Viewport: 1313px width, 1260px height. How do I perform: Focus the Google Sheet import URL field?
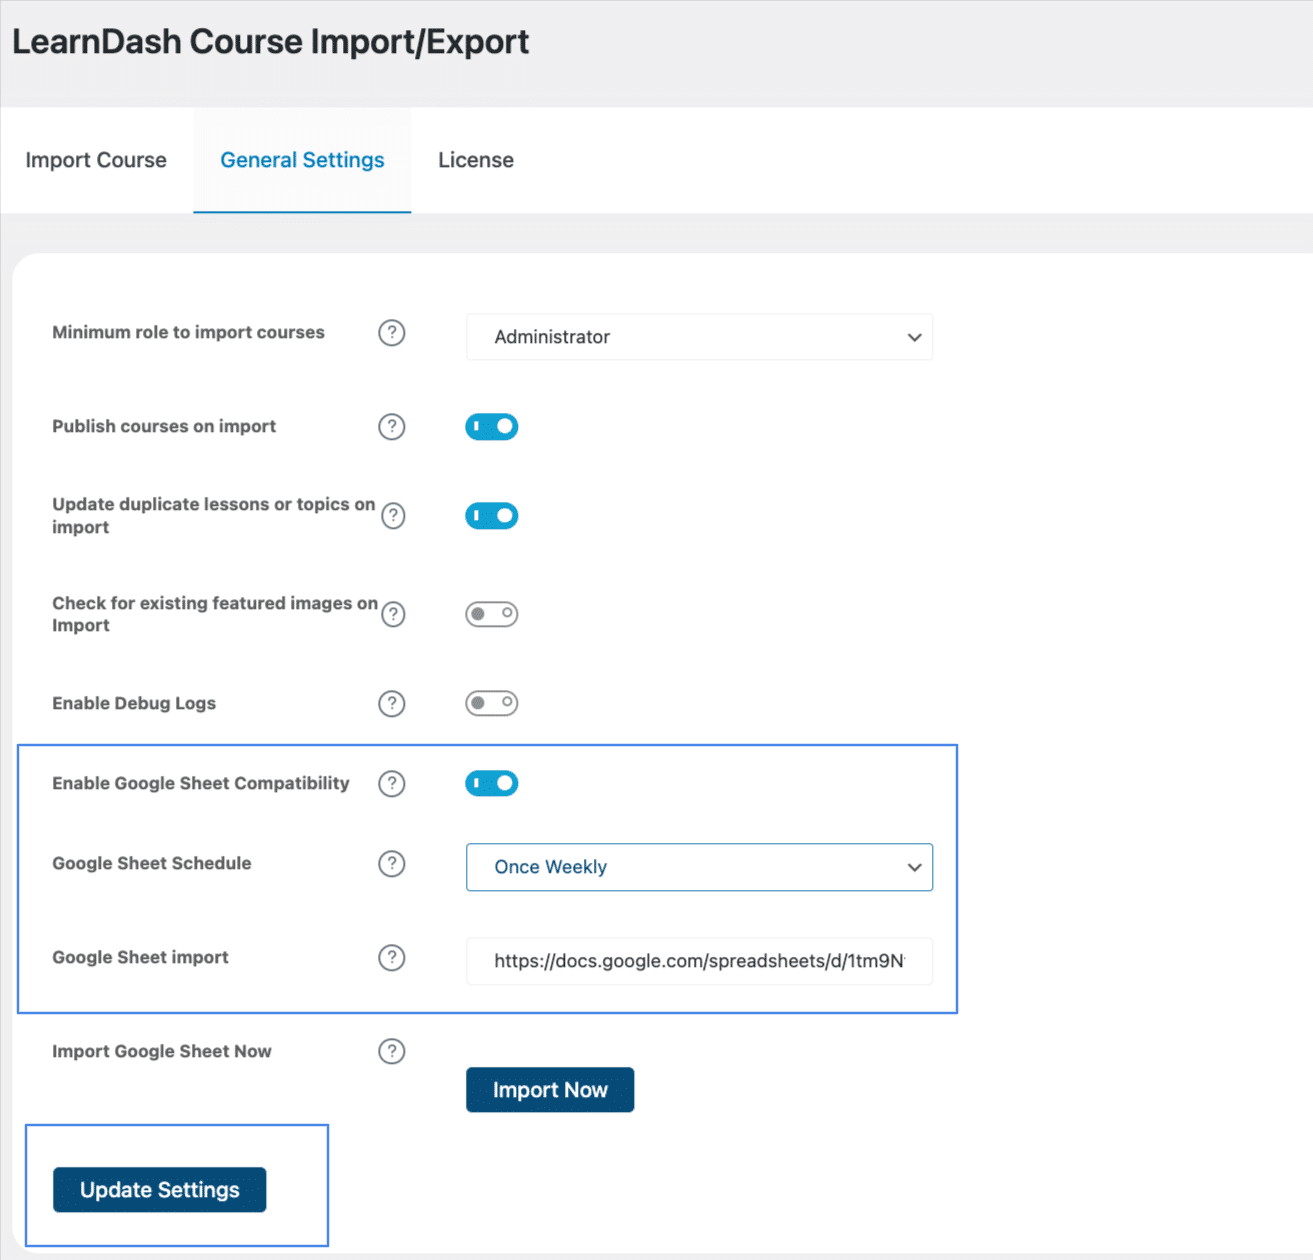point(700,961)
